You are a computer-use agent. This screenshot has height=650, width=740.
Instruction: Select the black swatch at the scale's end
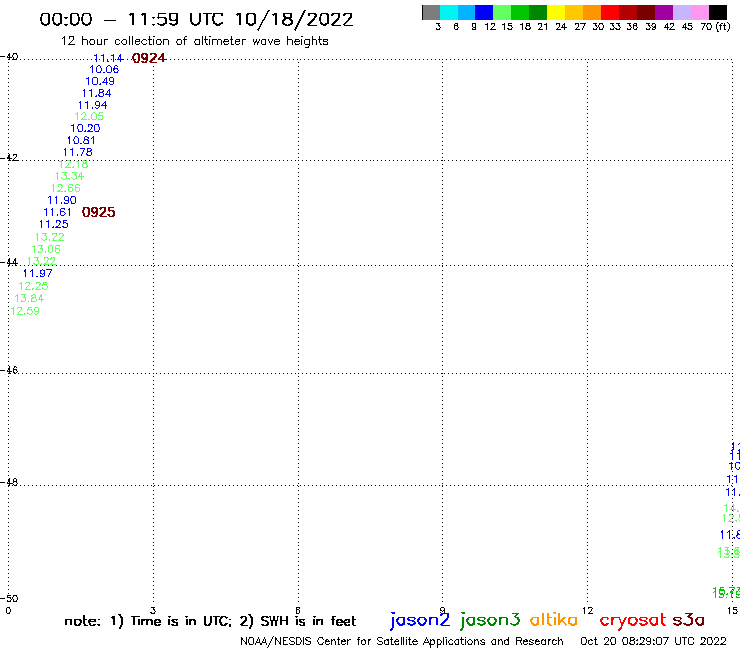(718, 12)
